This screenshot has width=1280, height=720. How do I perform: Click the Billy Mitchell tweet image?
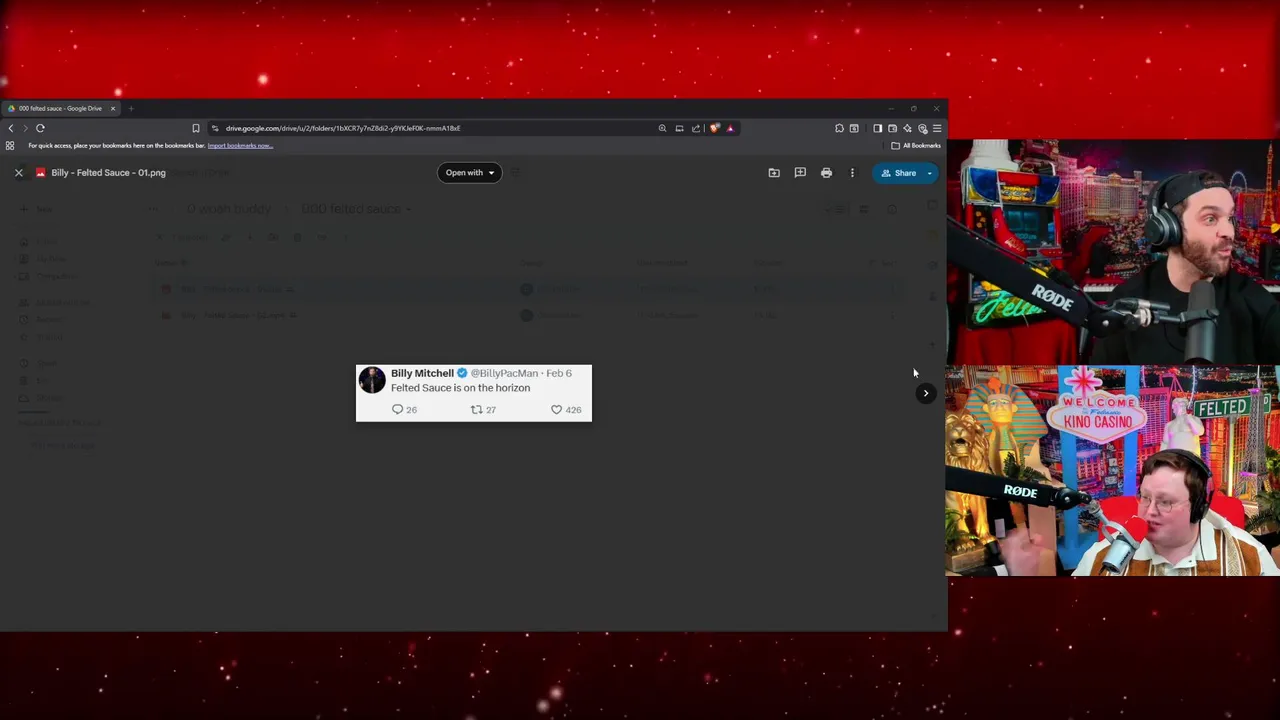pyautogui.click(x=474, y=393)
